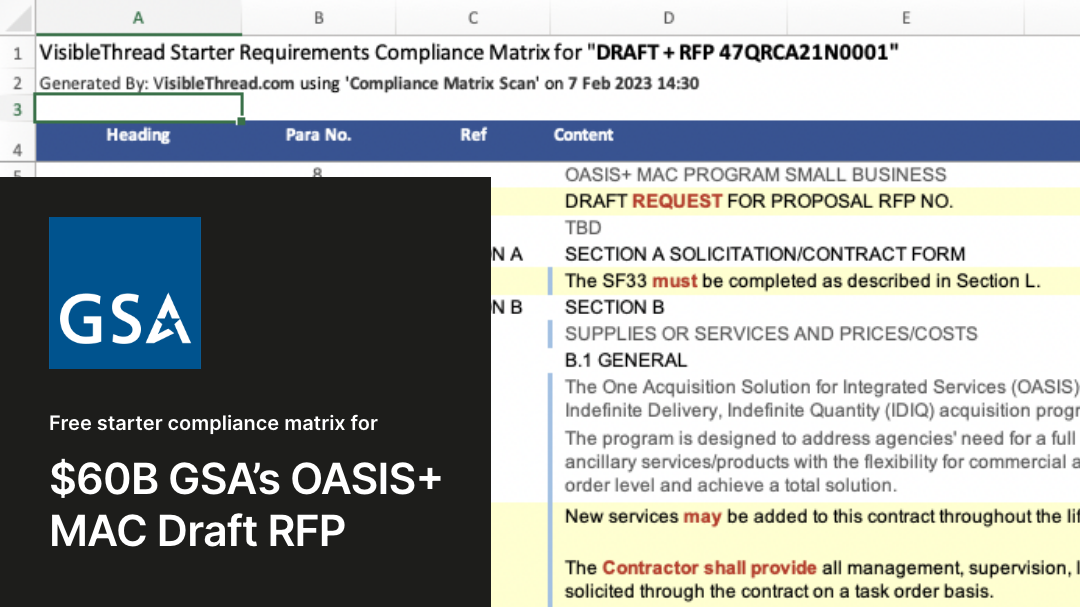Select column A header
Screen dimensions: 1080x607
tap(138, 17)
